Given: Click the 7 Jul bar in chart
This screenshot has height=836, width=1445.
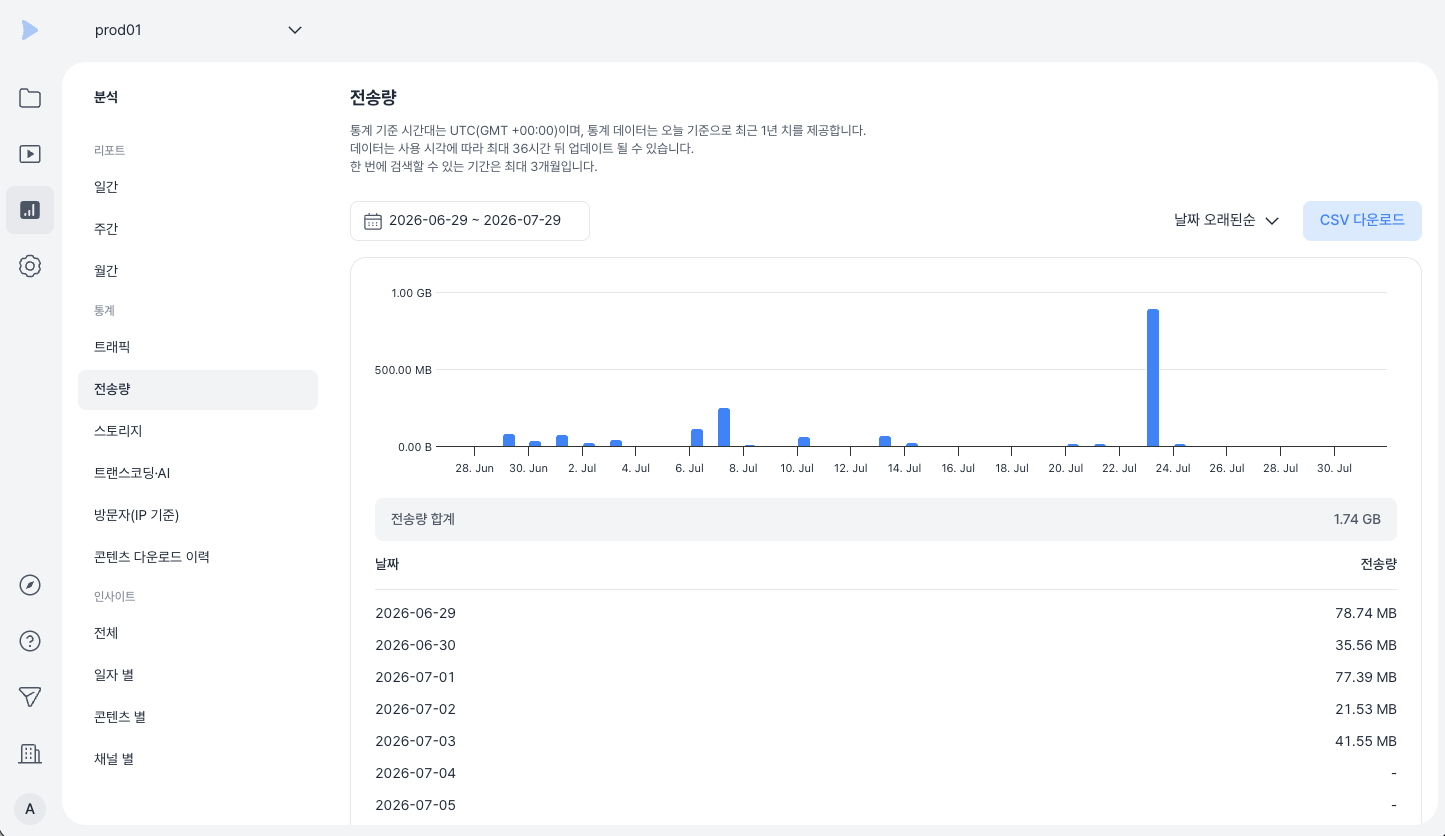Looking at the screenshot, I should (724, 427).
